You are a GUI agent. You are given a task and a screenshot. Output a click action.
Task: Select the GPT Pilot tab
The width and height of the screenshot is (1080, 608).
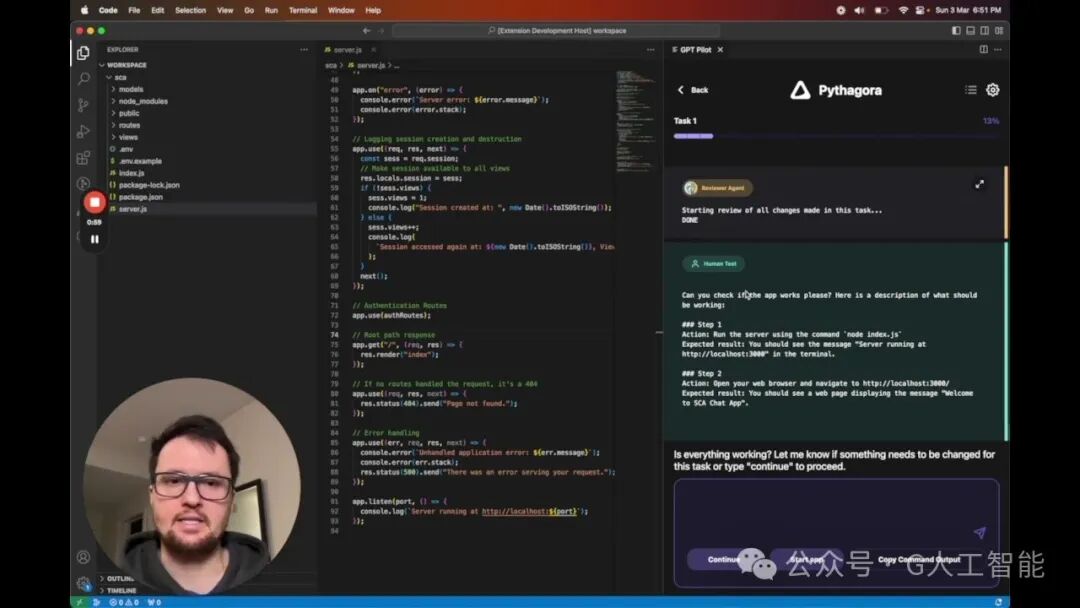click(697, 50)
